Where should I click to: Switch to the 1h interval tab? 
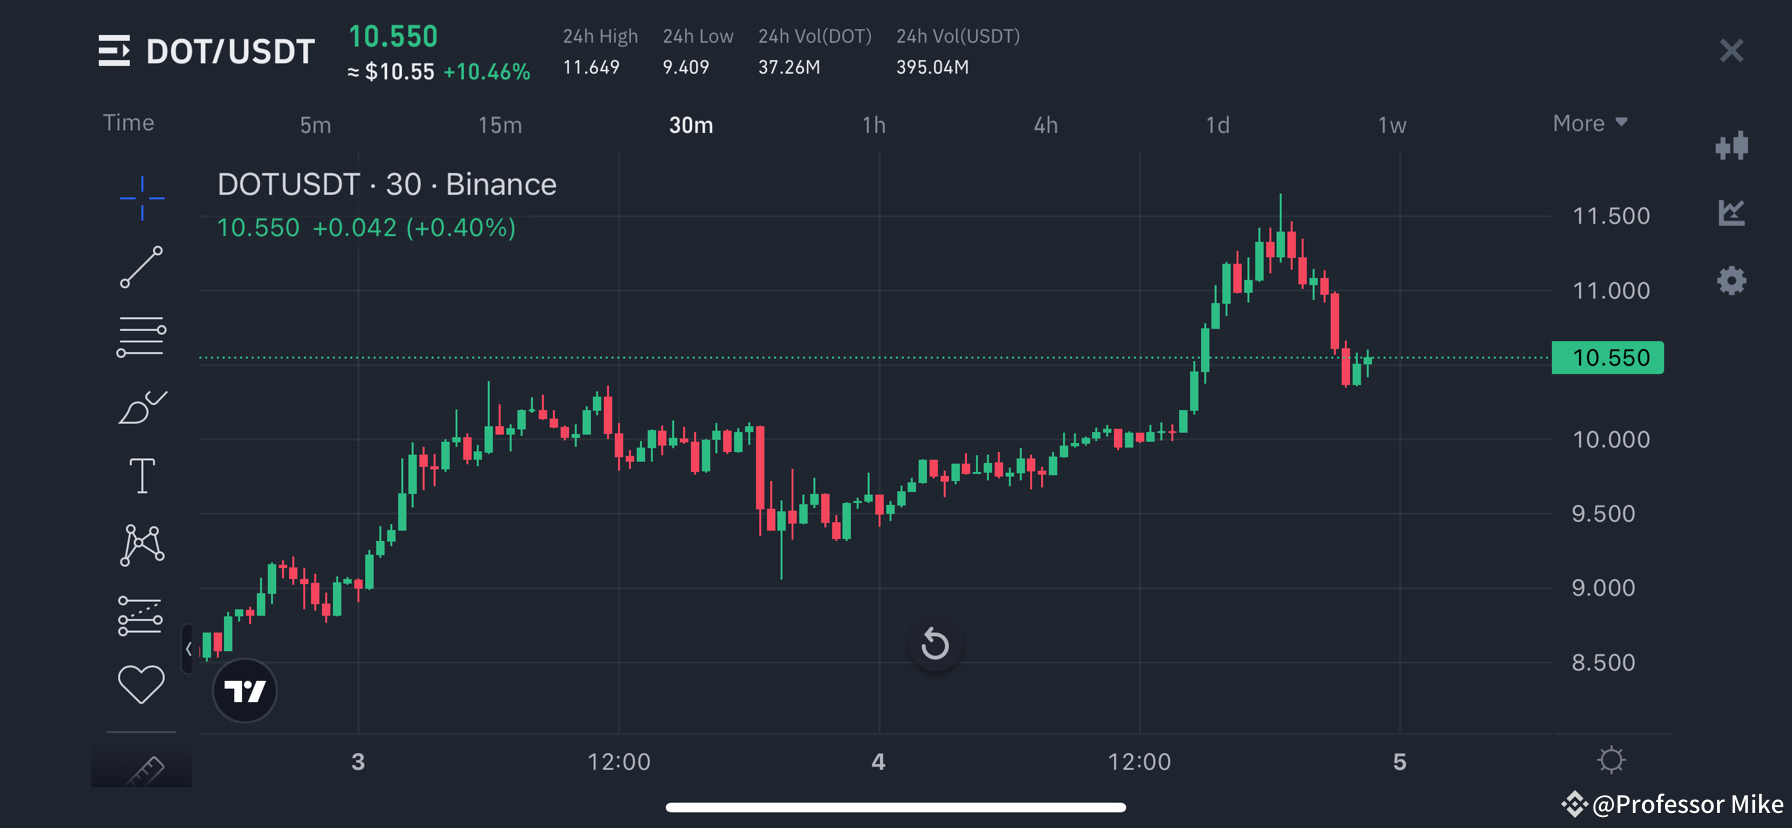pyautogui.click(x=873, y=125)
